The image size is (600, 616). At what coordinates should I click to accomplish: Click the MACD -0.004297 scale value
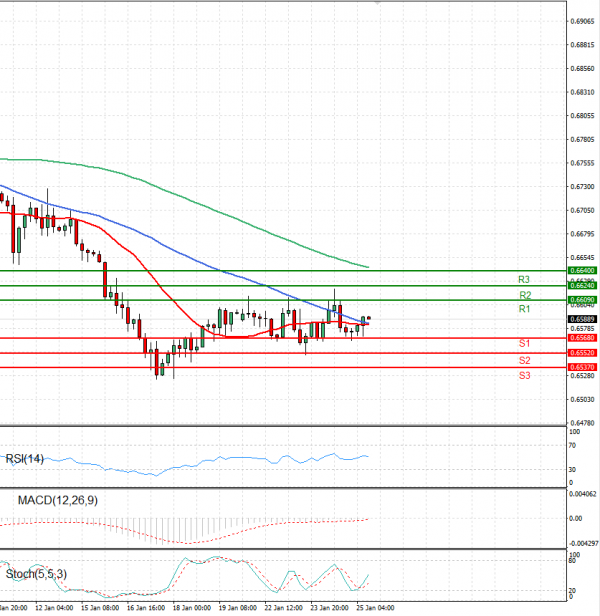click(x=583, y=543)
